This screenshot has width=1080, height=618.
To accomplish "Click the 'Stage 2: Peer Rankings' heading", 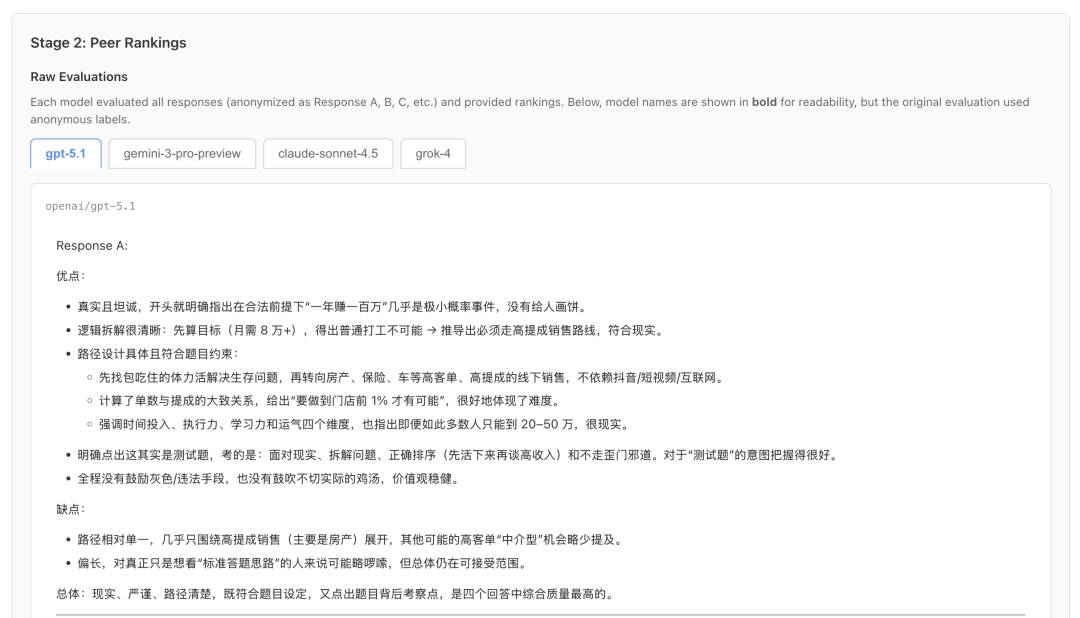I will (108, 43).
